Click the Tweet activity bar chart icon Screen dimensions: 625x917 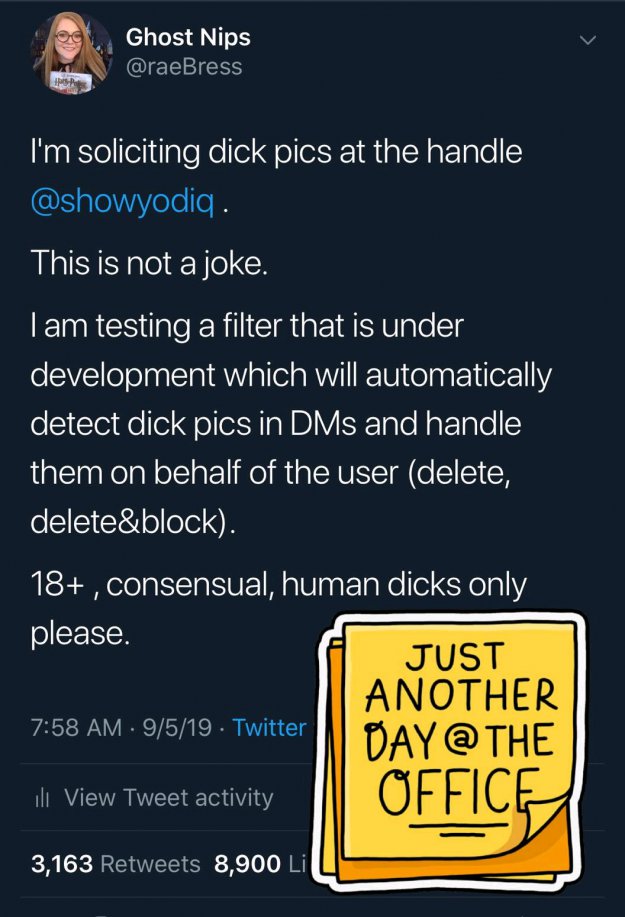42,797
